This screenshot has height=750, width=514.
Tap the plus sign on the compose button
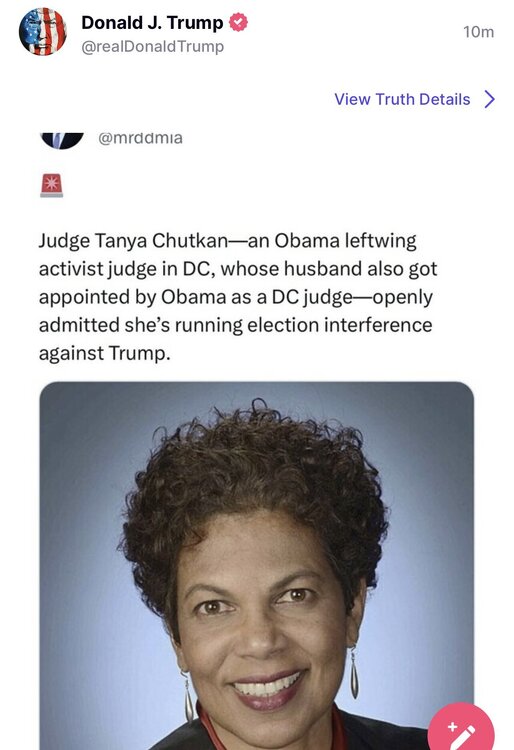(x=452, y=728)
